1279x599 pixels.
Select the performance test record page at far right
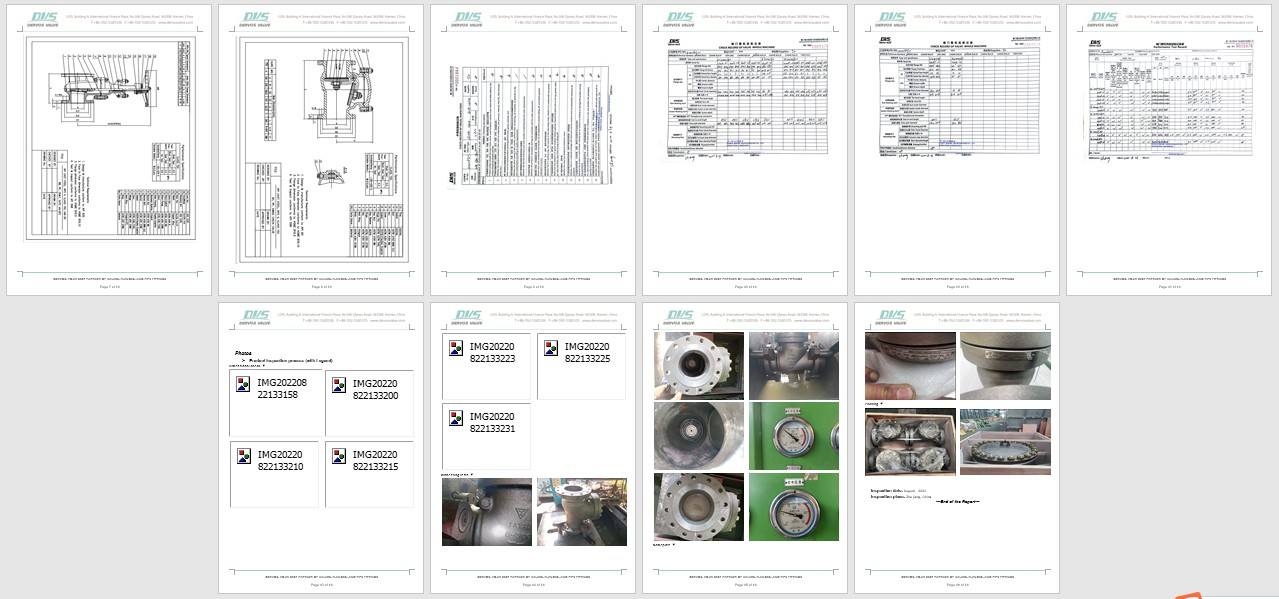(x=1169, y=149)
